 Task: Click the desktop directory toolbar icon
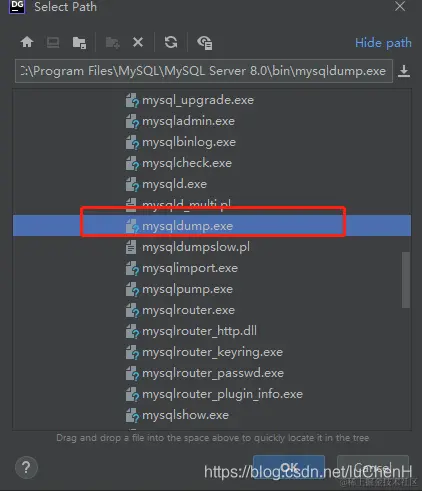[x=53, y=42]
